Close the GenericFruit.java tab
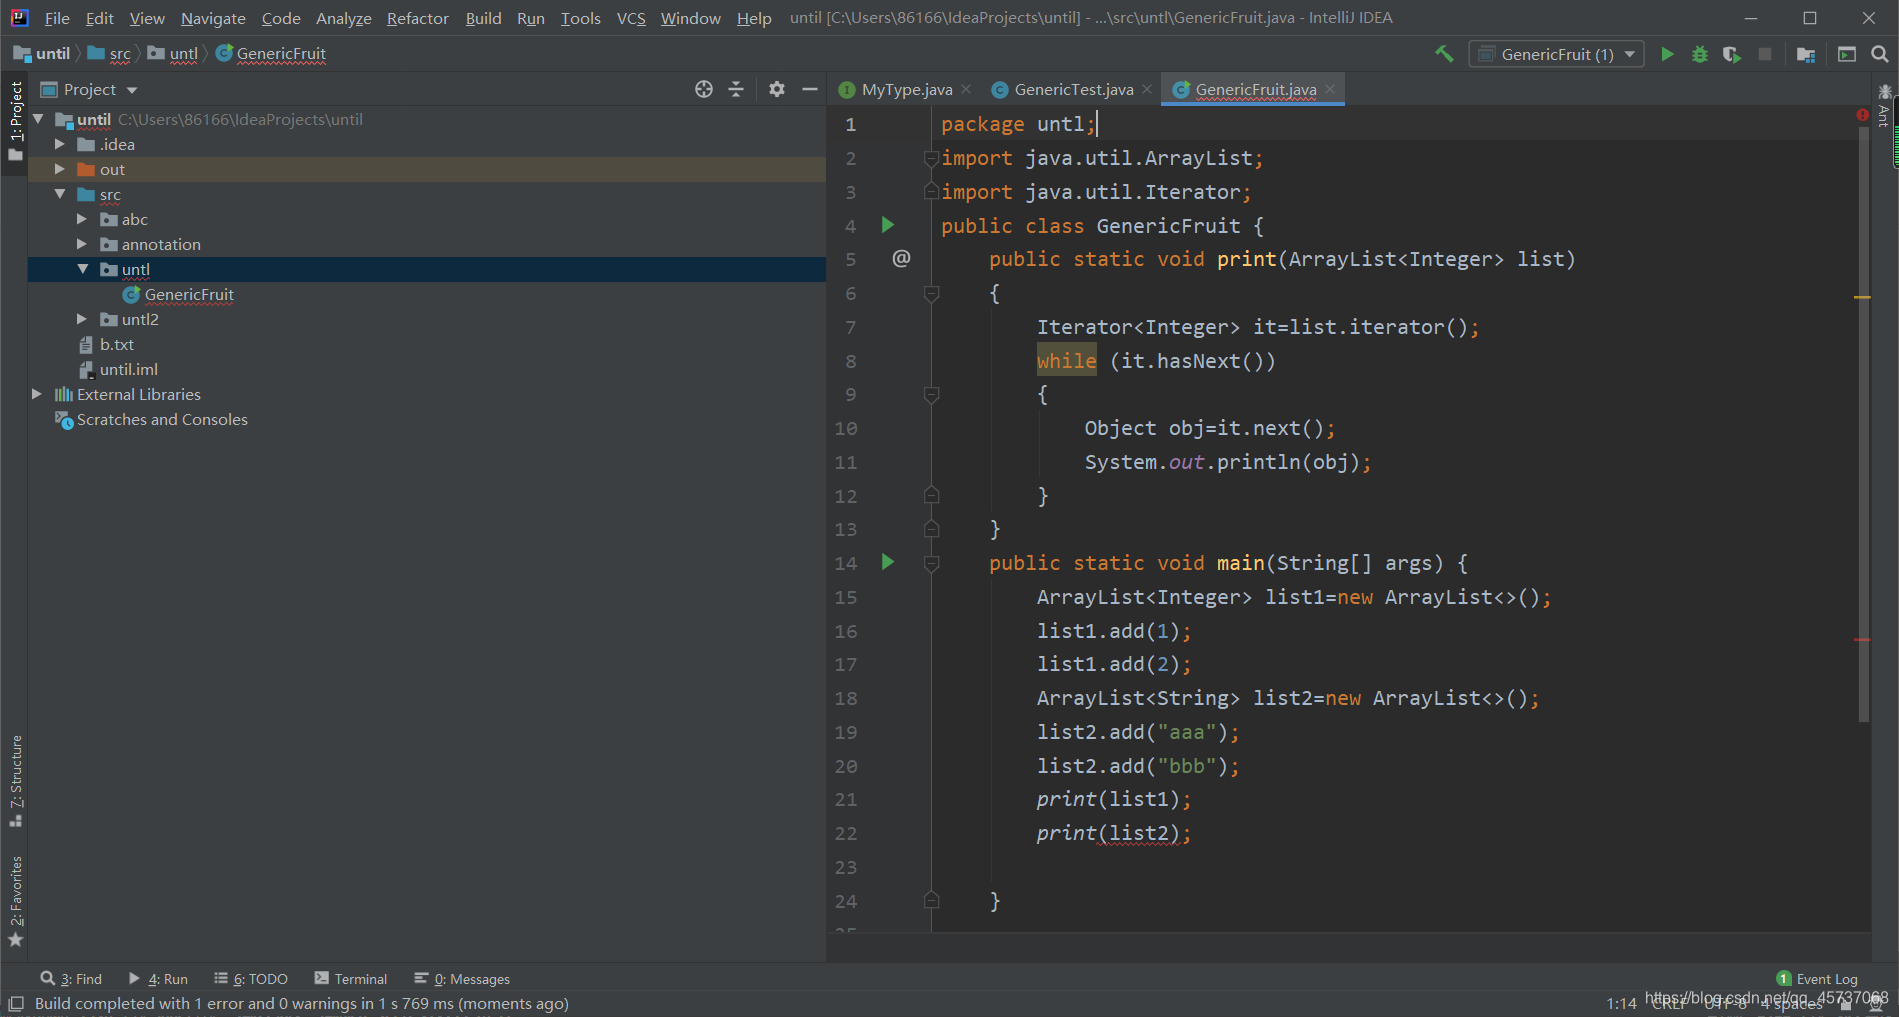Screen dimensions: 1899x1017 (1330, 89)
